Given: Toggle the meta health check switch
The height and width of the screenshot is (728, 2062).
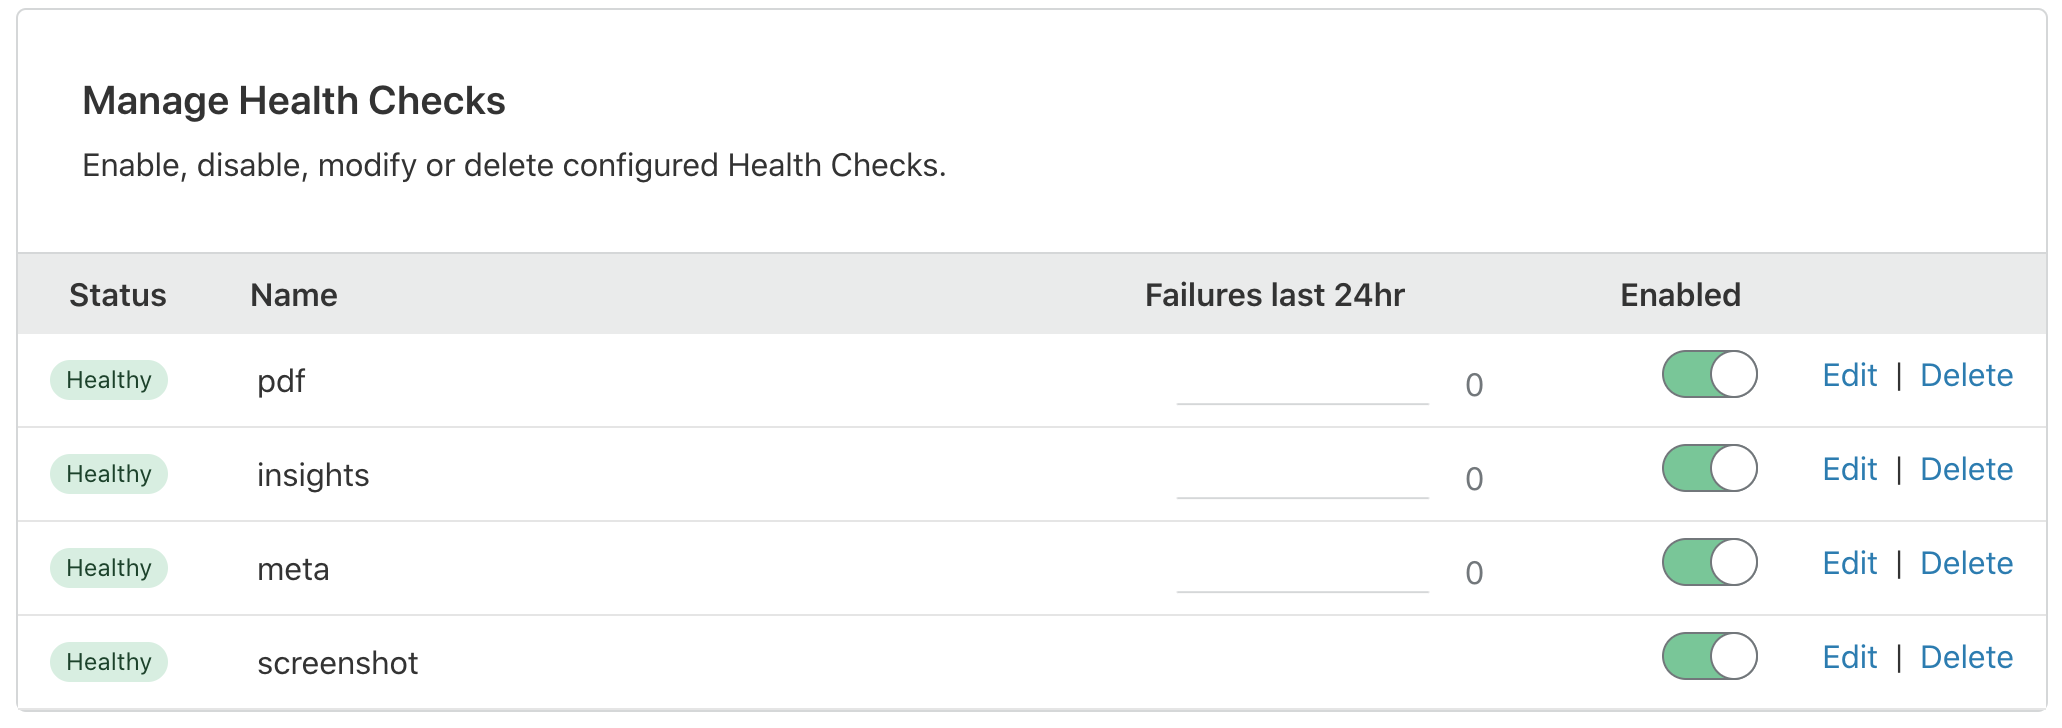Looking at the screenshot, I should click(1709, 563).
